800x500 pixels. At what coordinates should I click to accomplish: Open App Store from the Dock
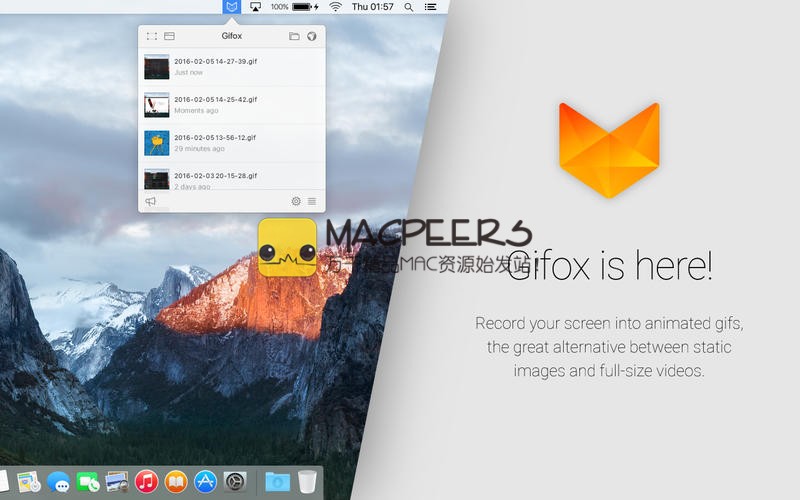(x=205, y=481)
